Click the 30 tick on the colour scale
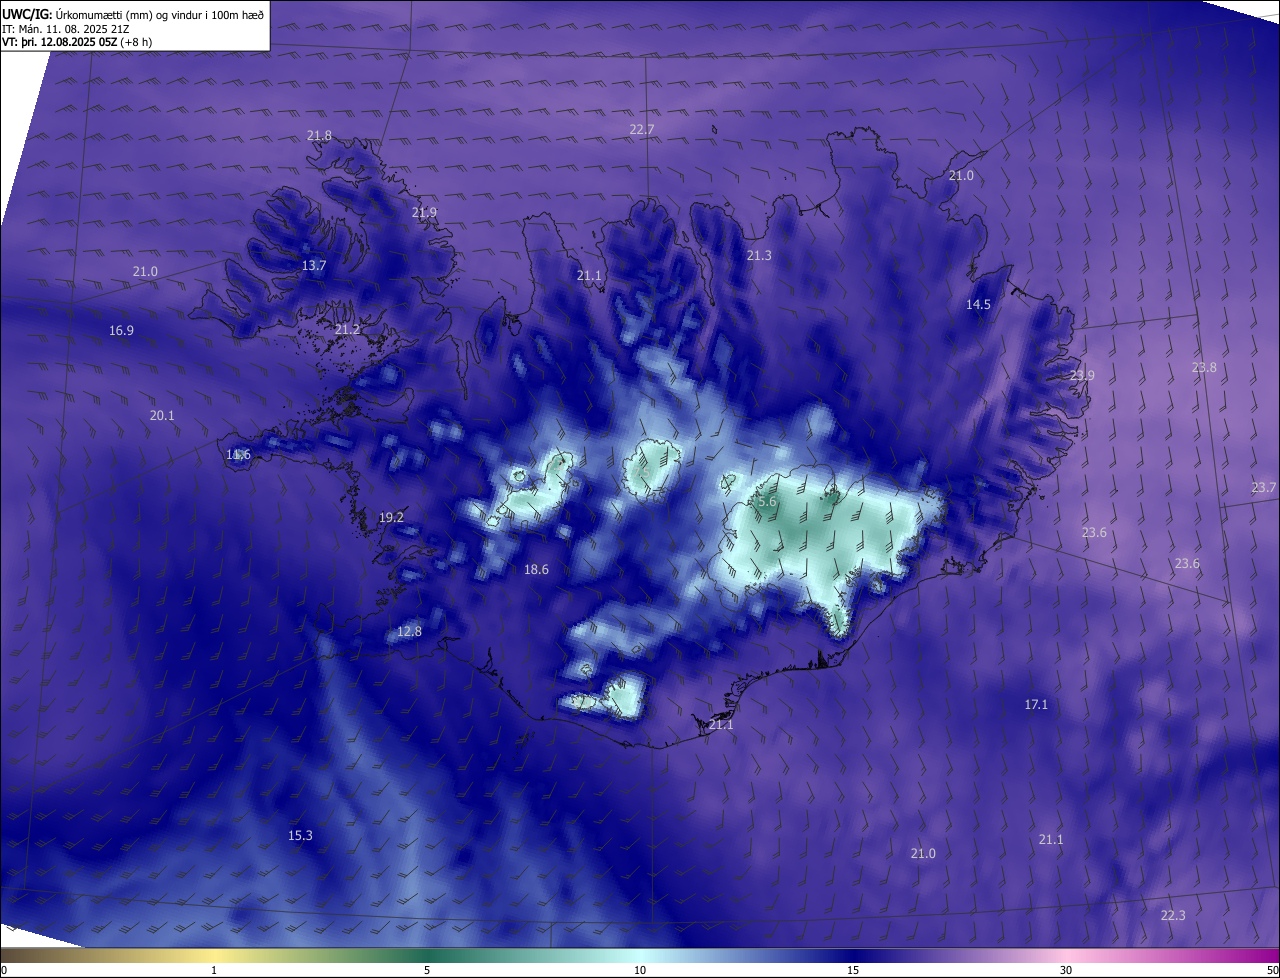 (1066, 970)
